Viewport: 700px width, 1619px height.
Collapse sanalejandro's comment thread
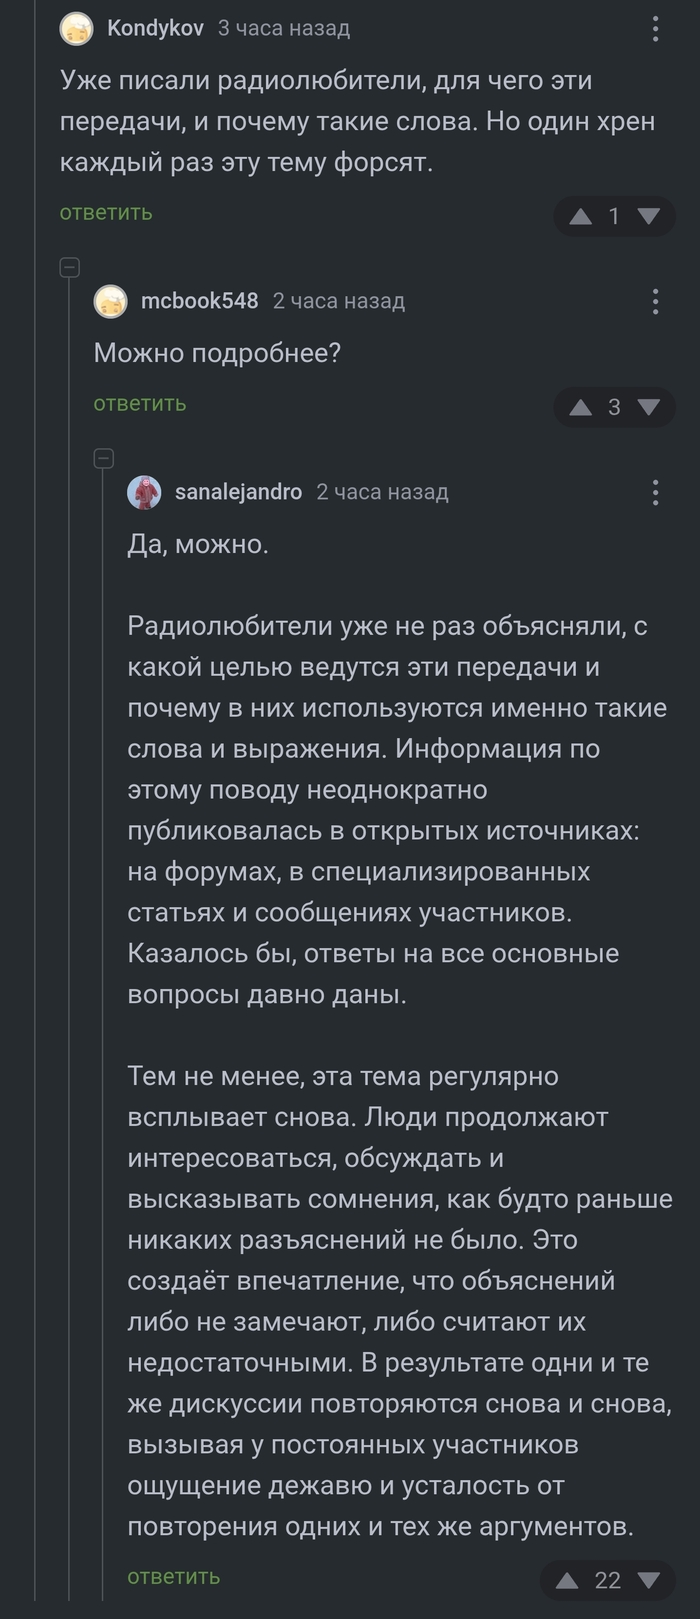(x=102, y=458)
